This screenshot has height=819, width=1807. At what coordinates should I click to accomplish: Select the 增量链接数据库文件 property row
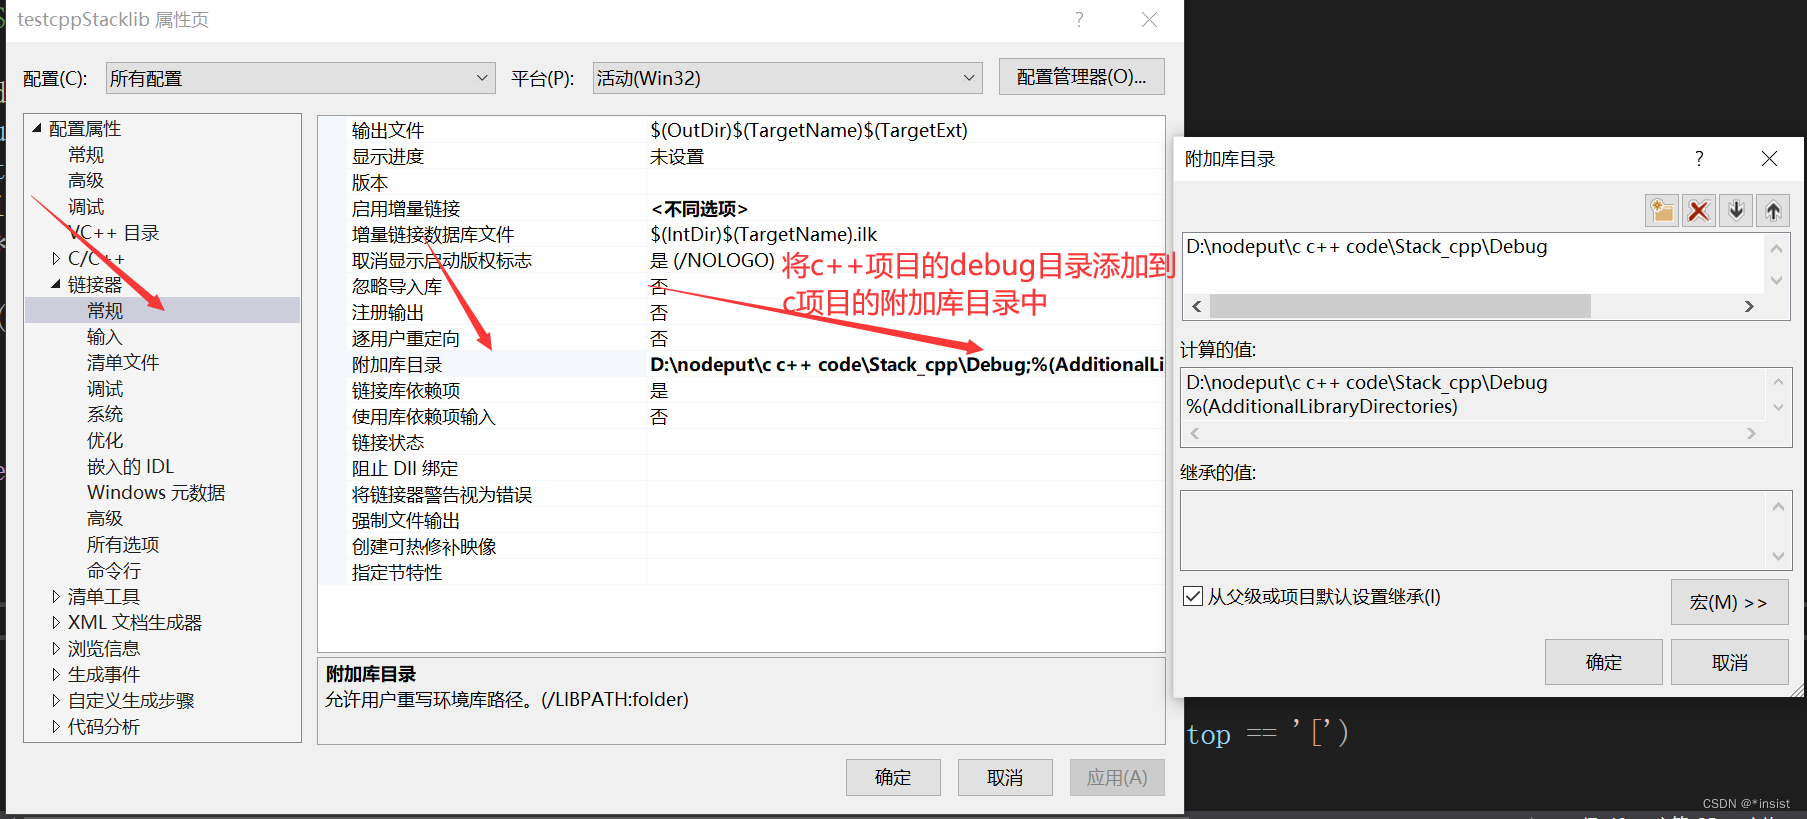741,234
